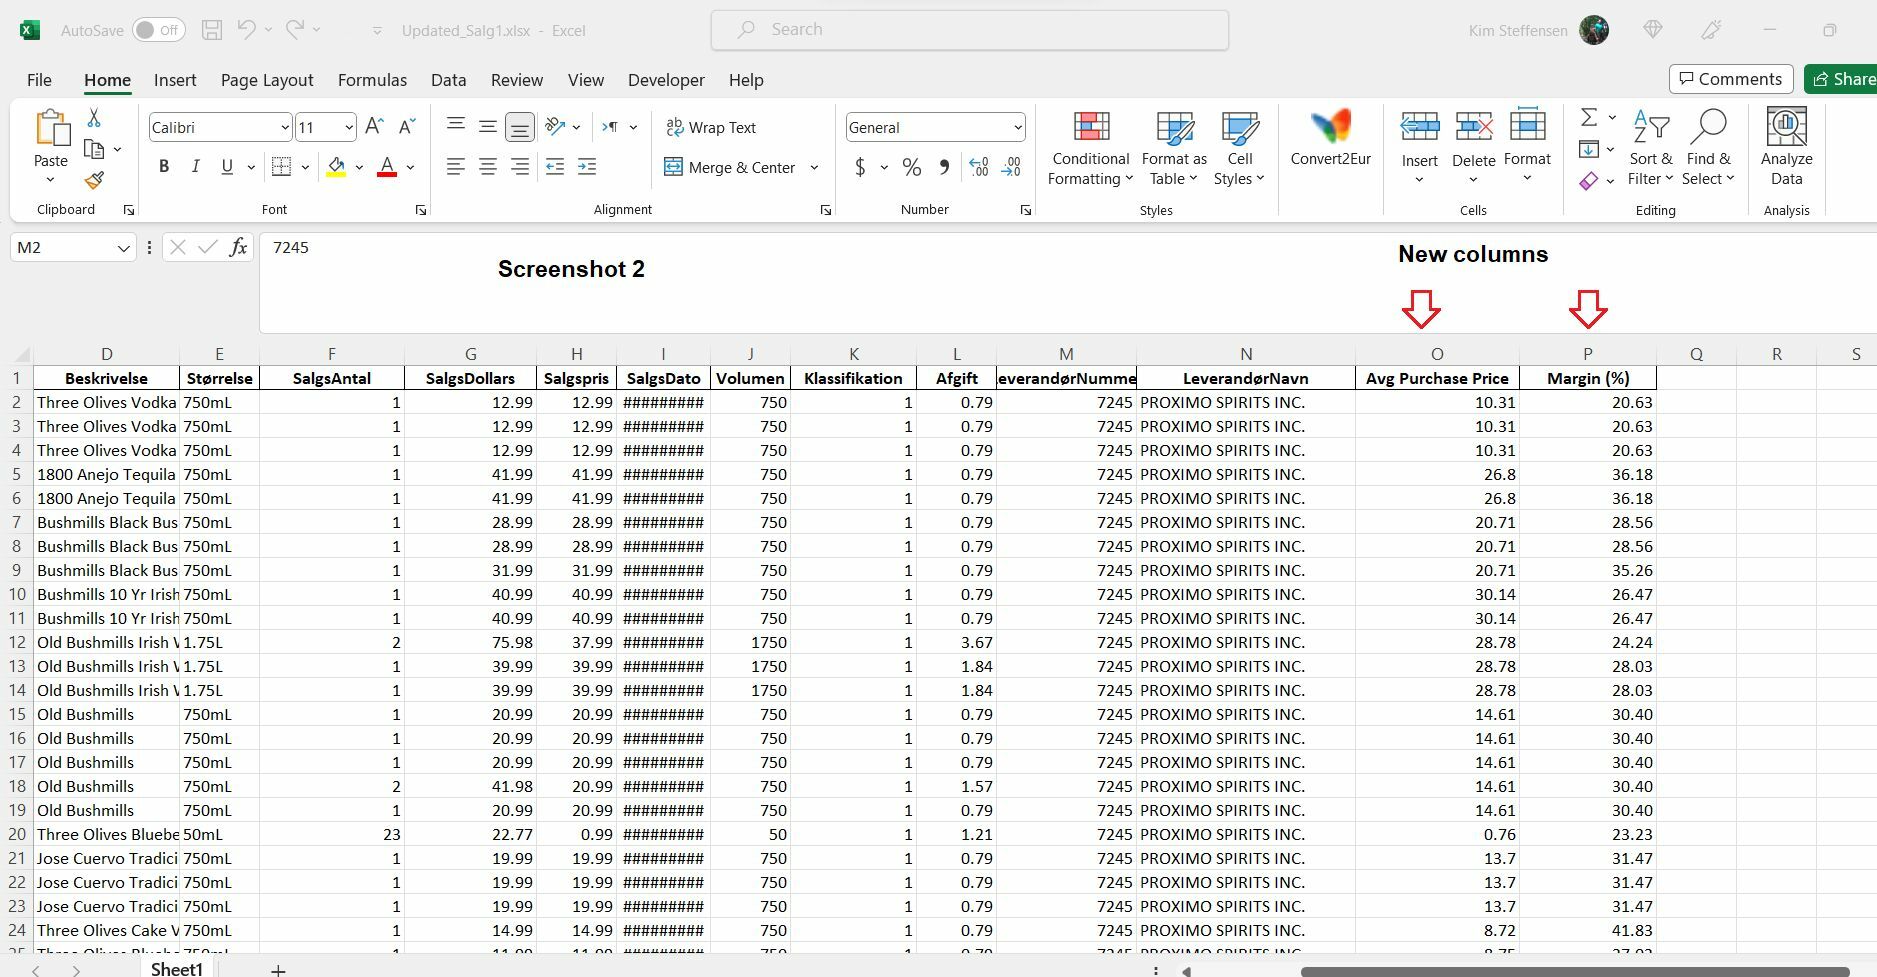Open the Comments pane
Image resolution: width=1877 pixels, height=977 pixels.
point(1729,79)
